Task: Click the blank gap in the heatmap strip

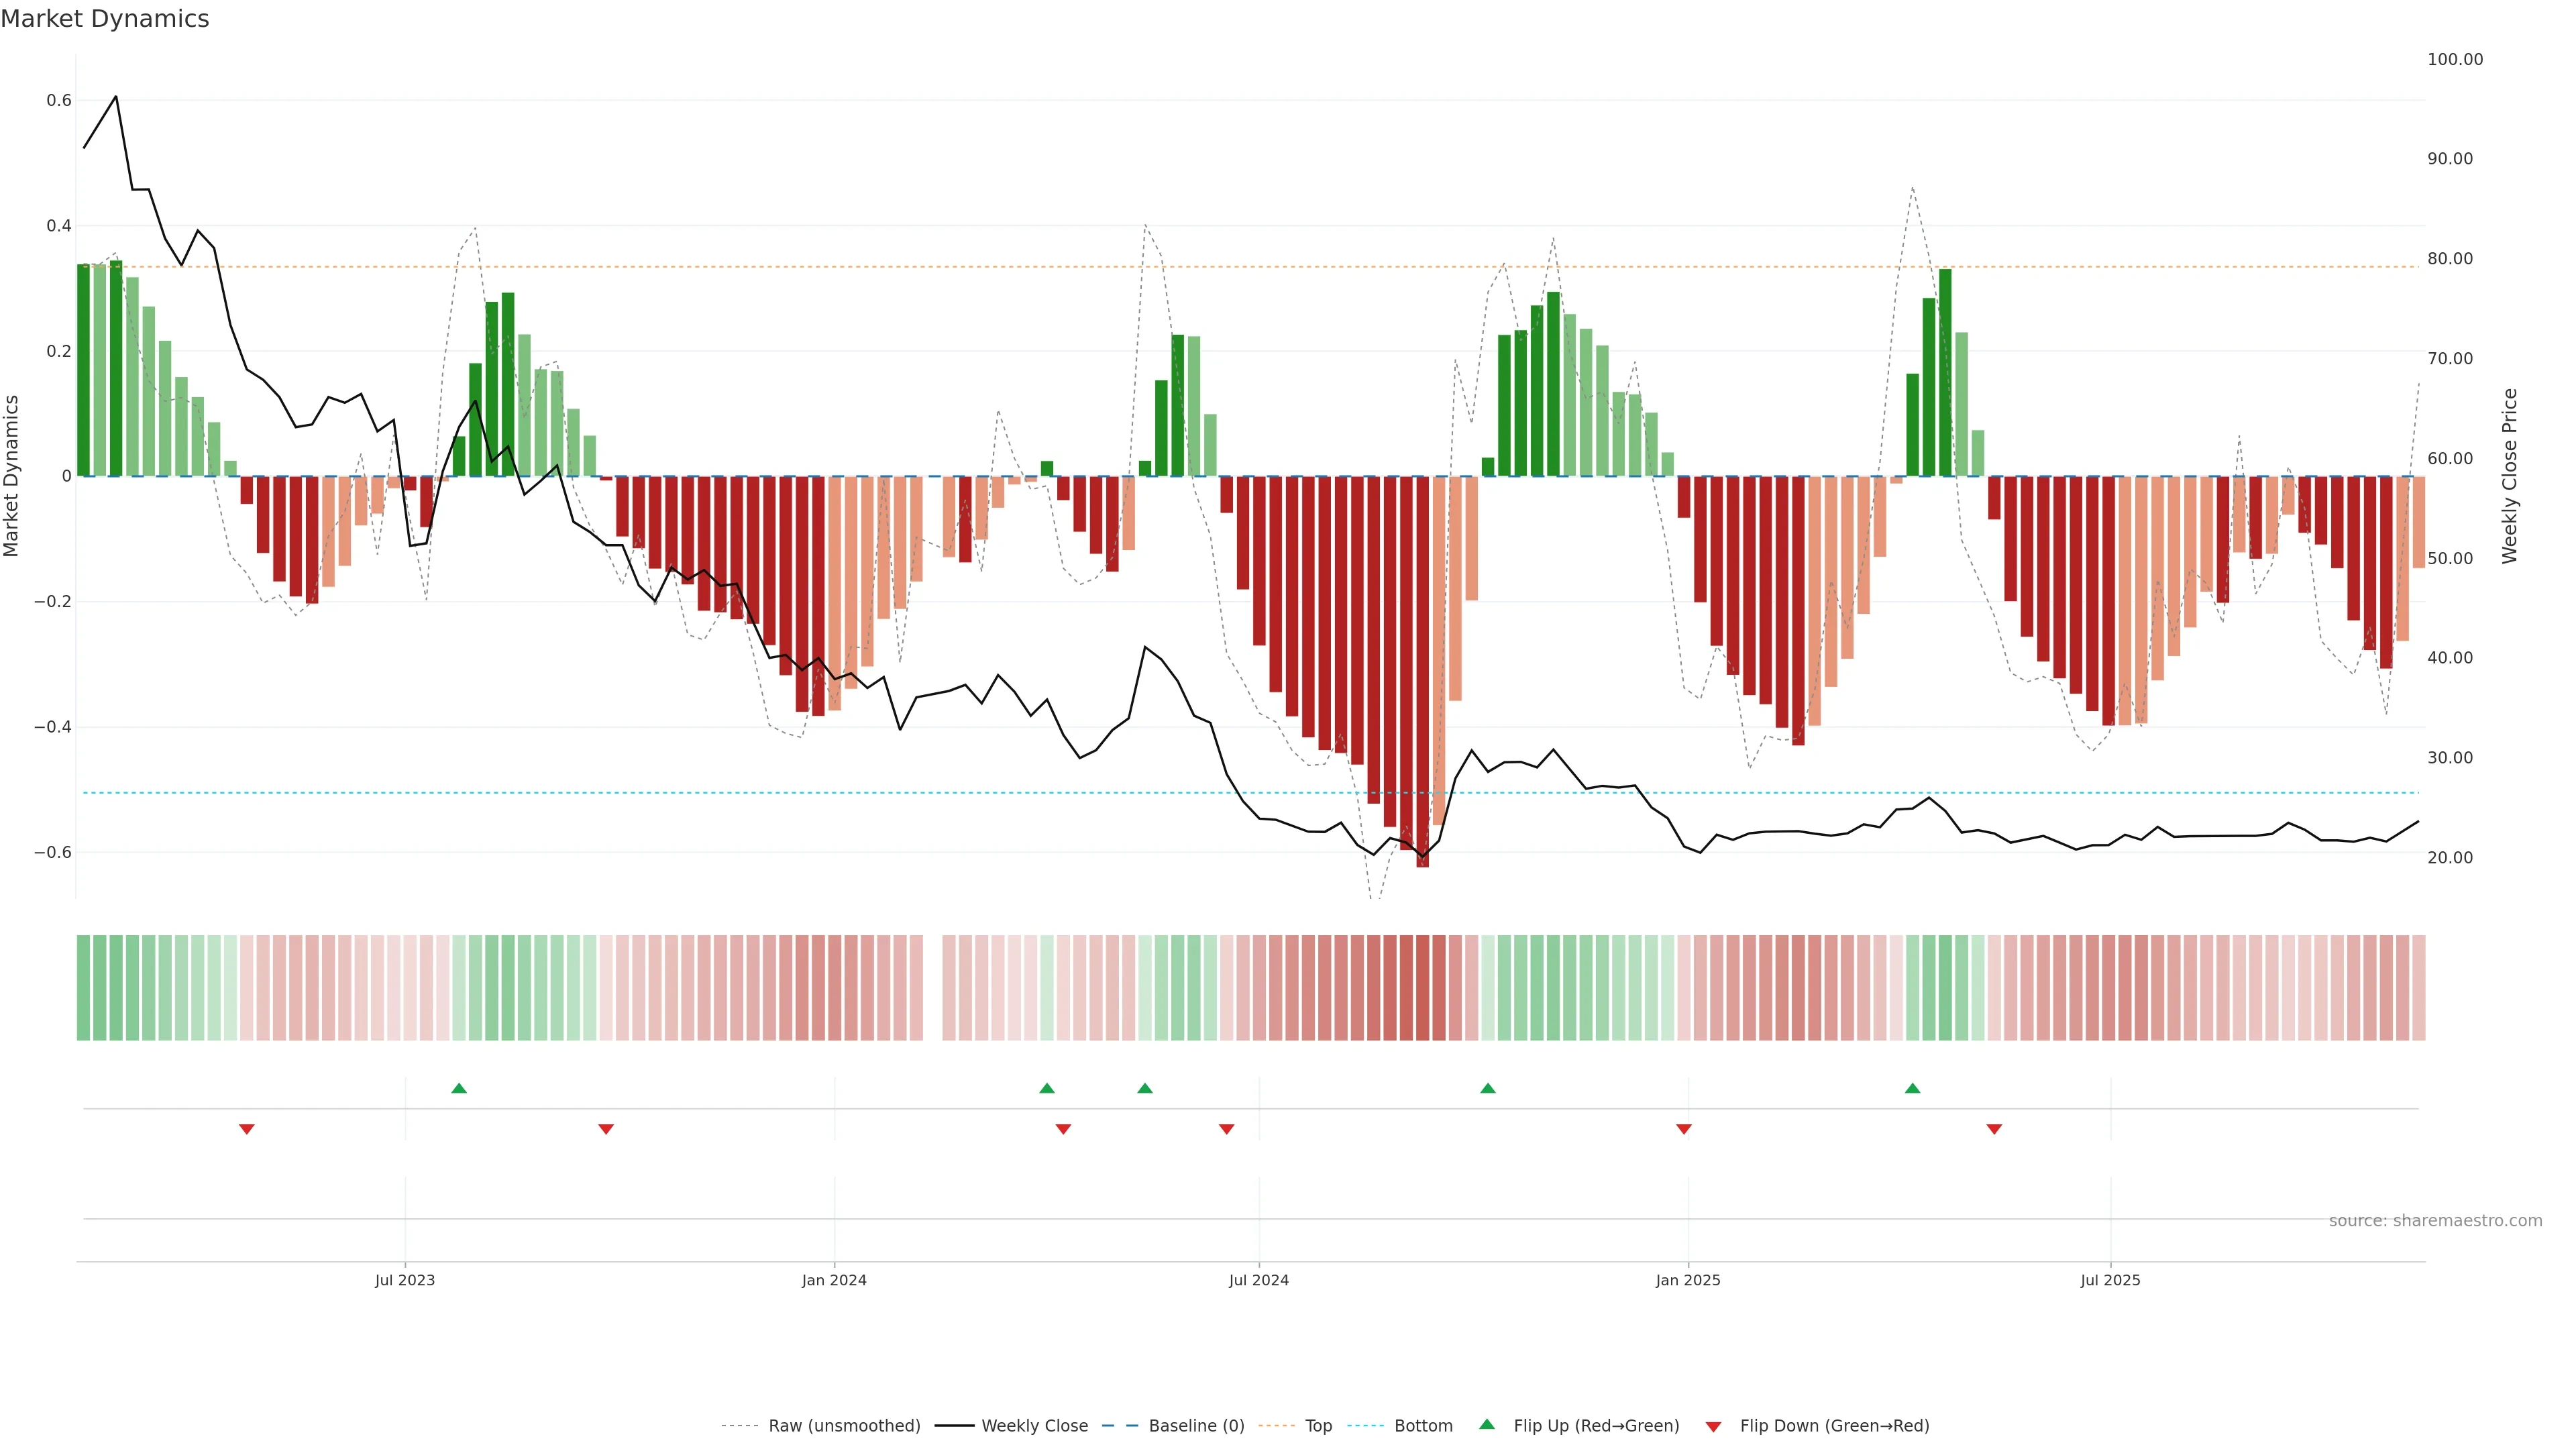Action: 932,988
